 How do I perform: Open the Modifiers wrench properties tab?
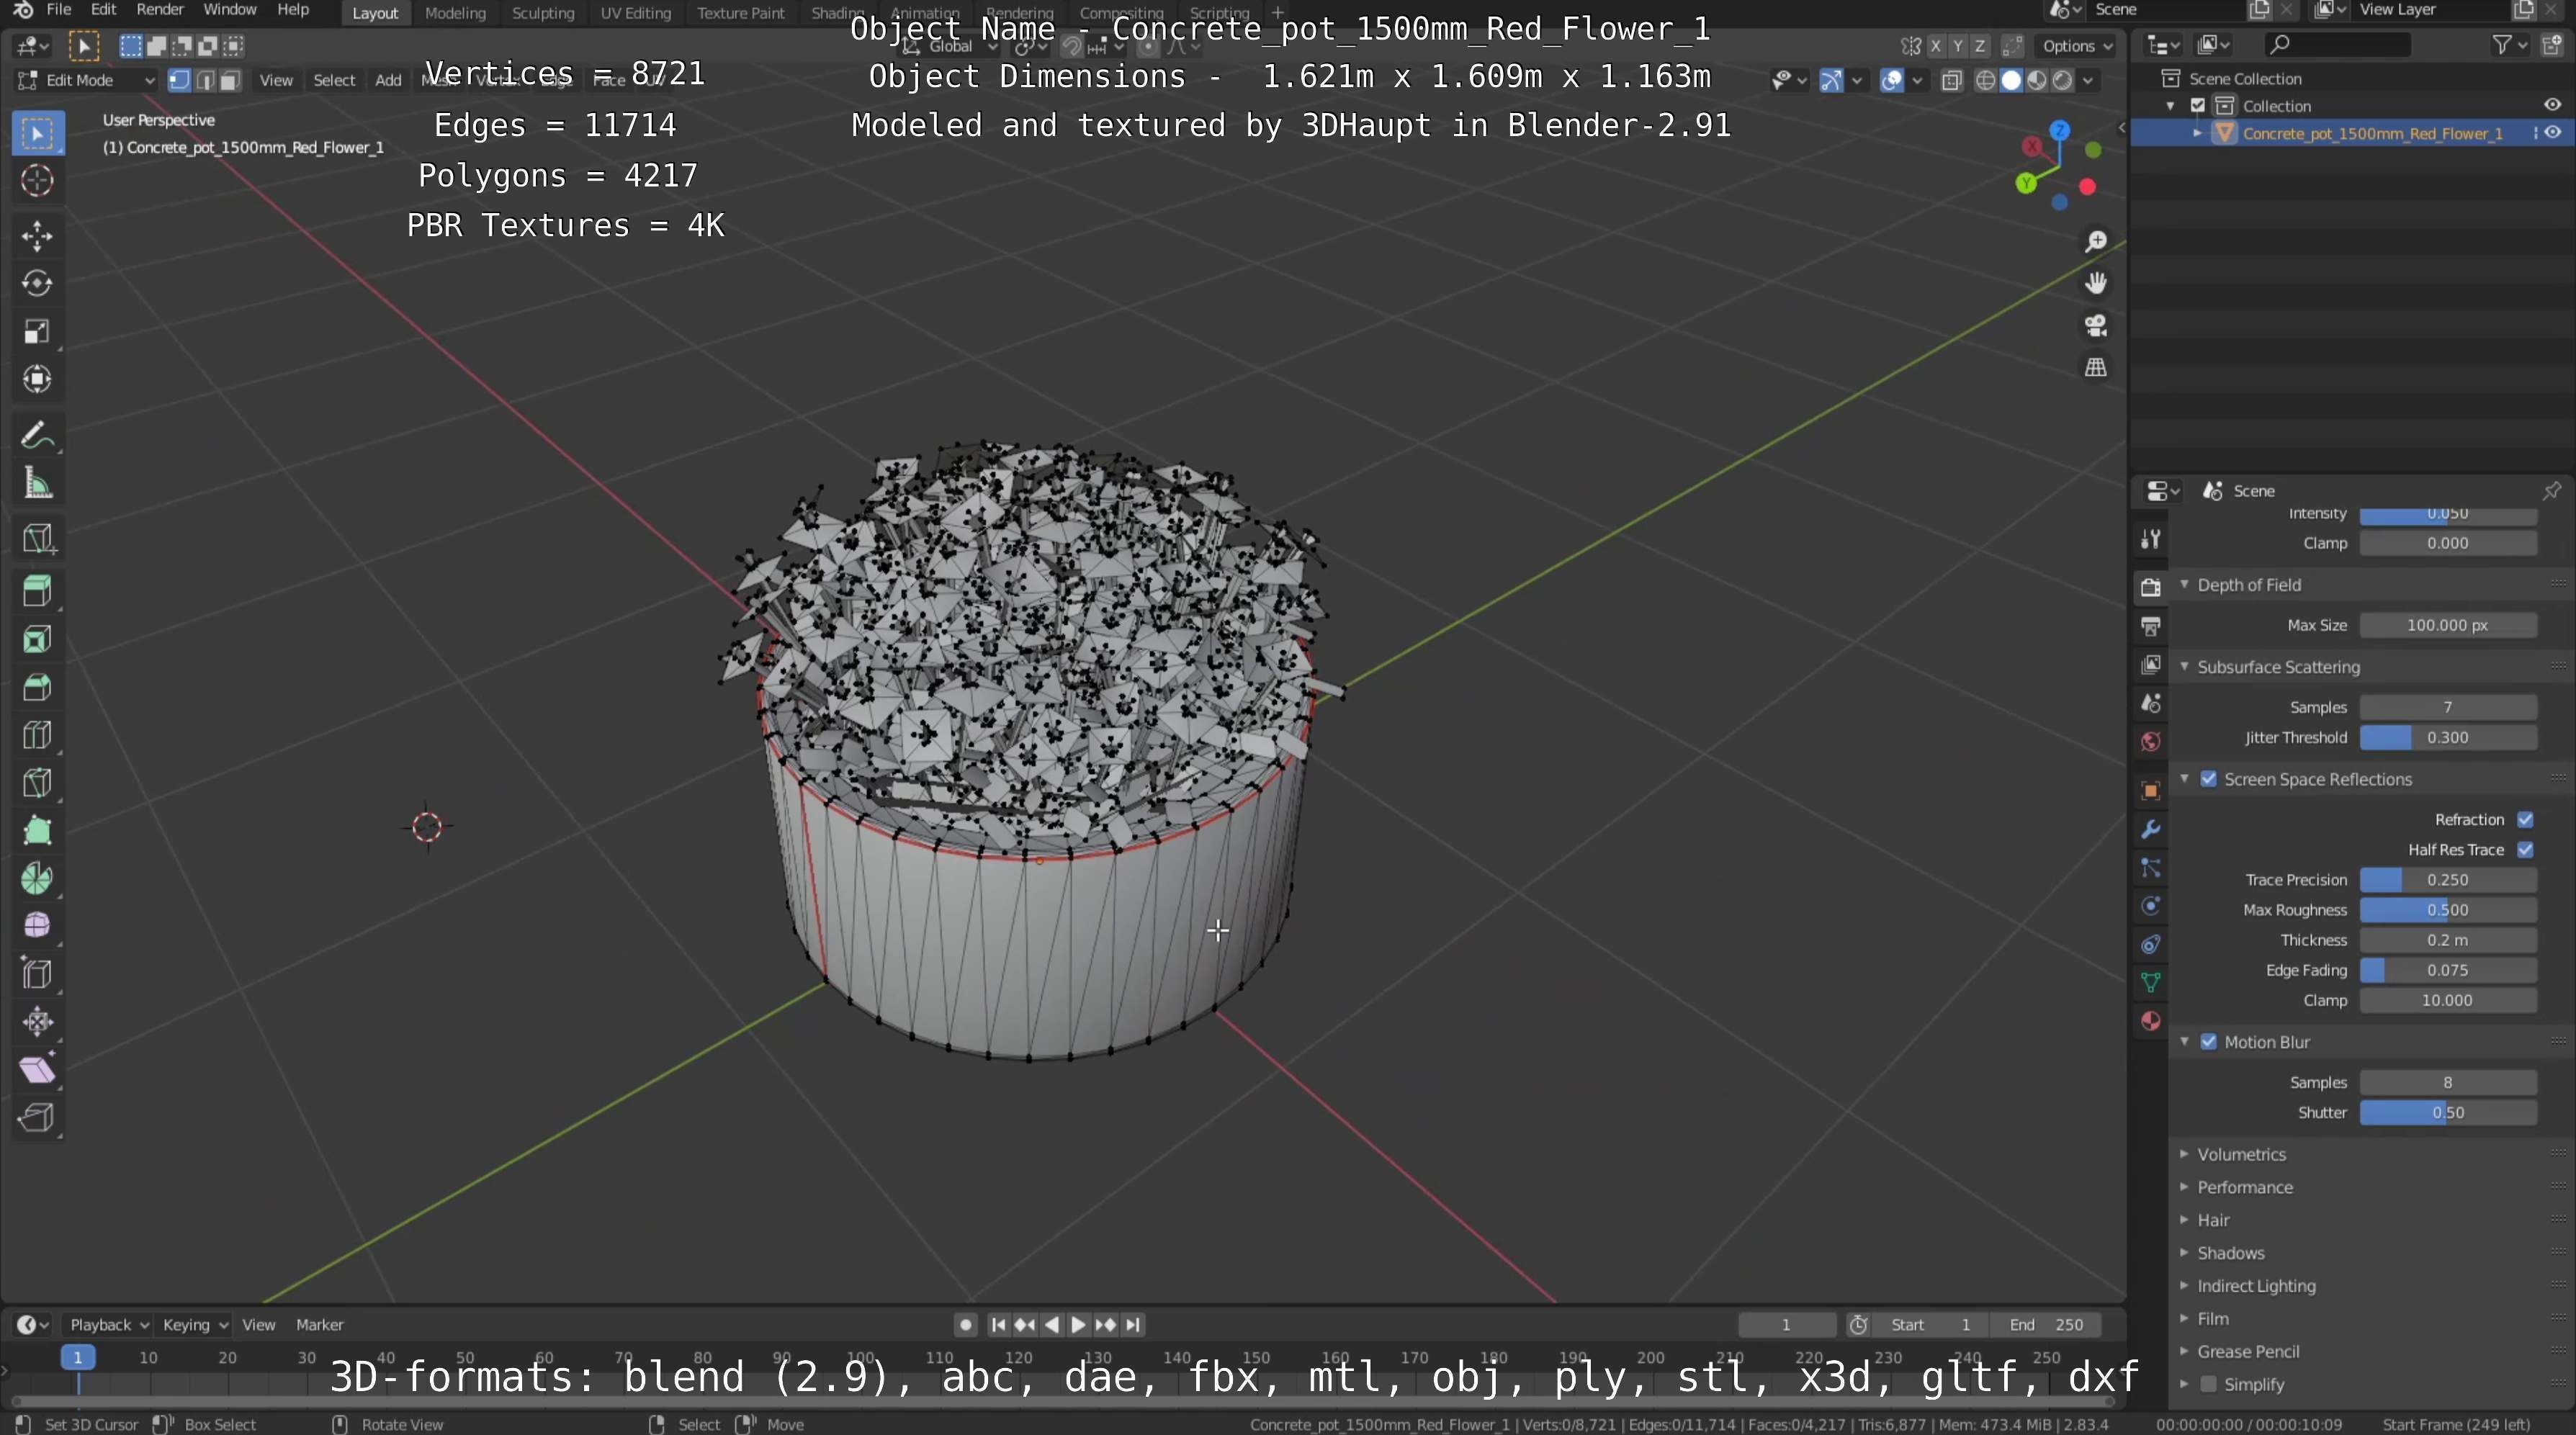click(x=2150, y=829)
